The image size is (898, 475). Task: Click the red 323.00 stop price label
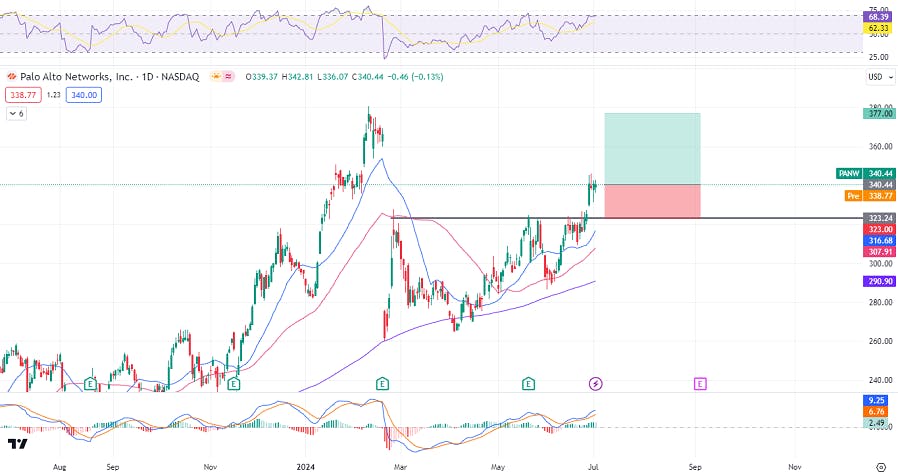pyautogui.click(x=879, y=229)
